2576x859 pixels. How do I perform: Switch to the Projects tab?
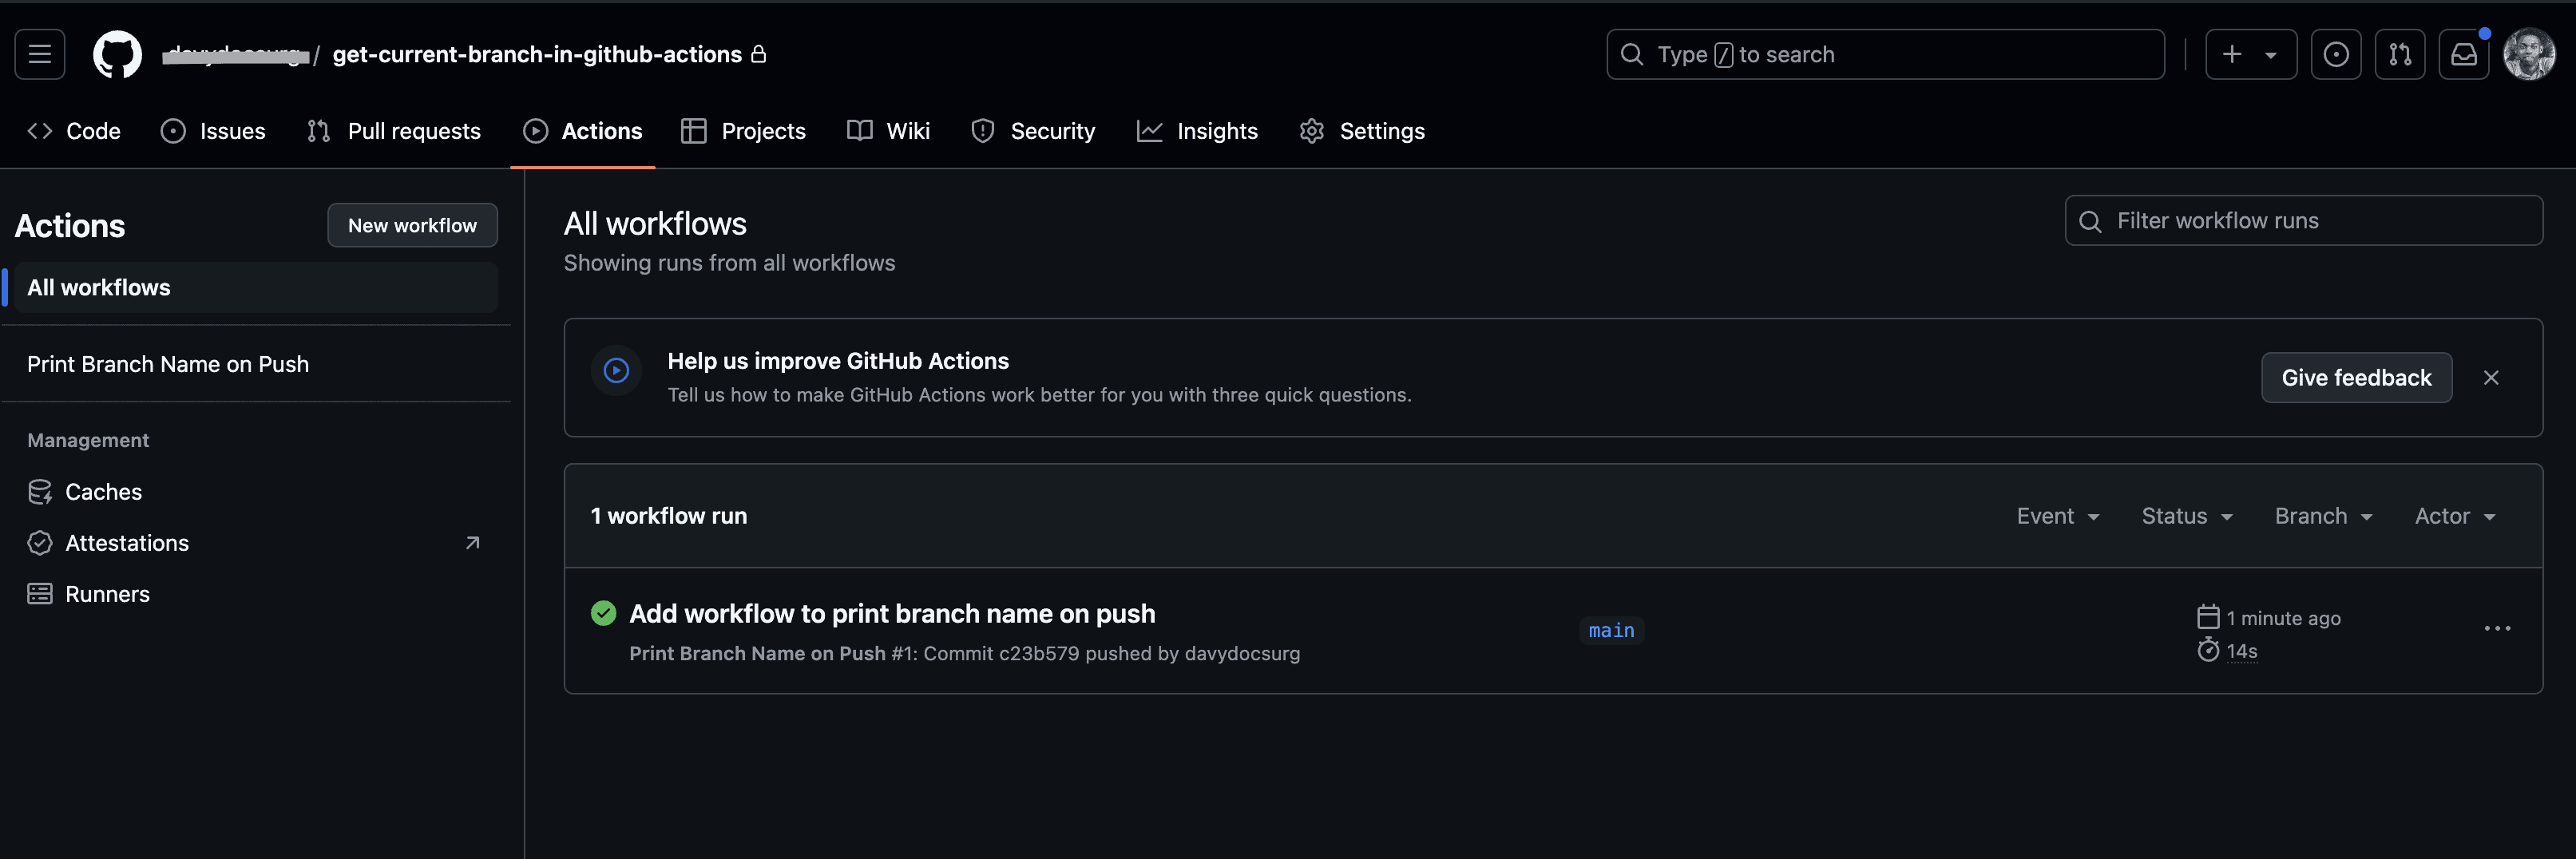744,131
